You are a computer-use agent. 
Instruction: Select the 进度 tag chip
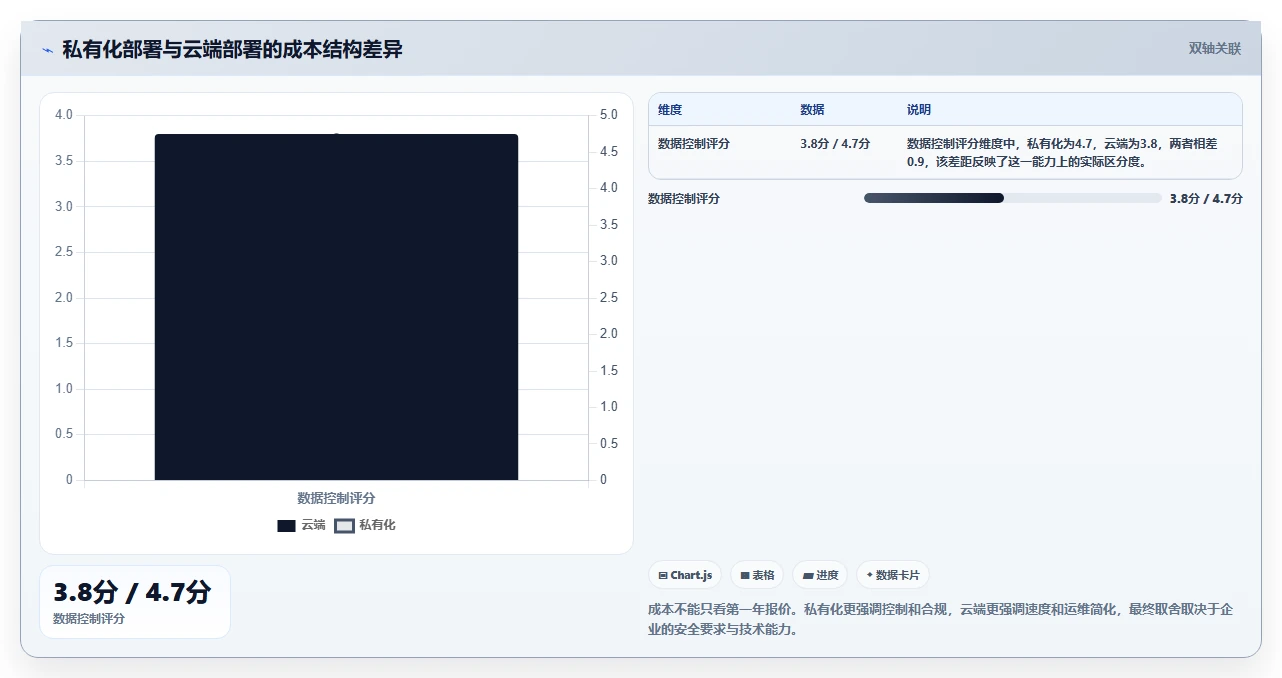[820, 575]
